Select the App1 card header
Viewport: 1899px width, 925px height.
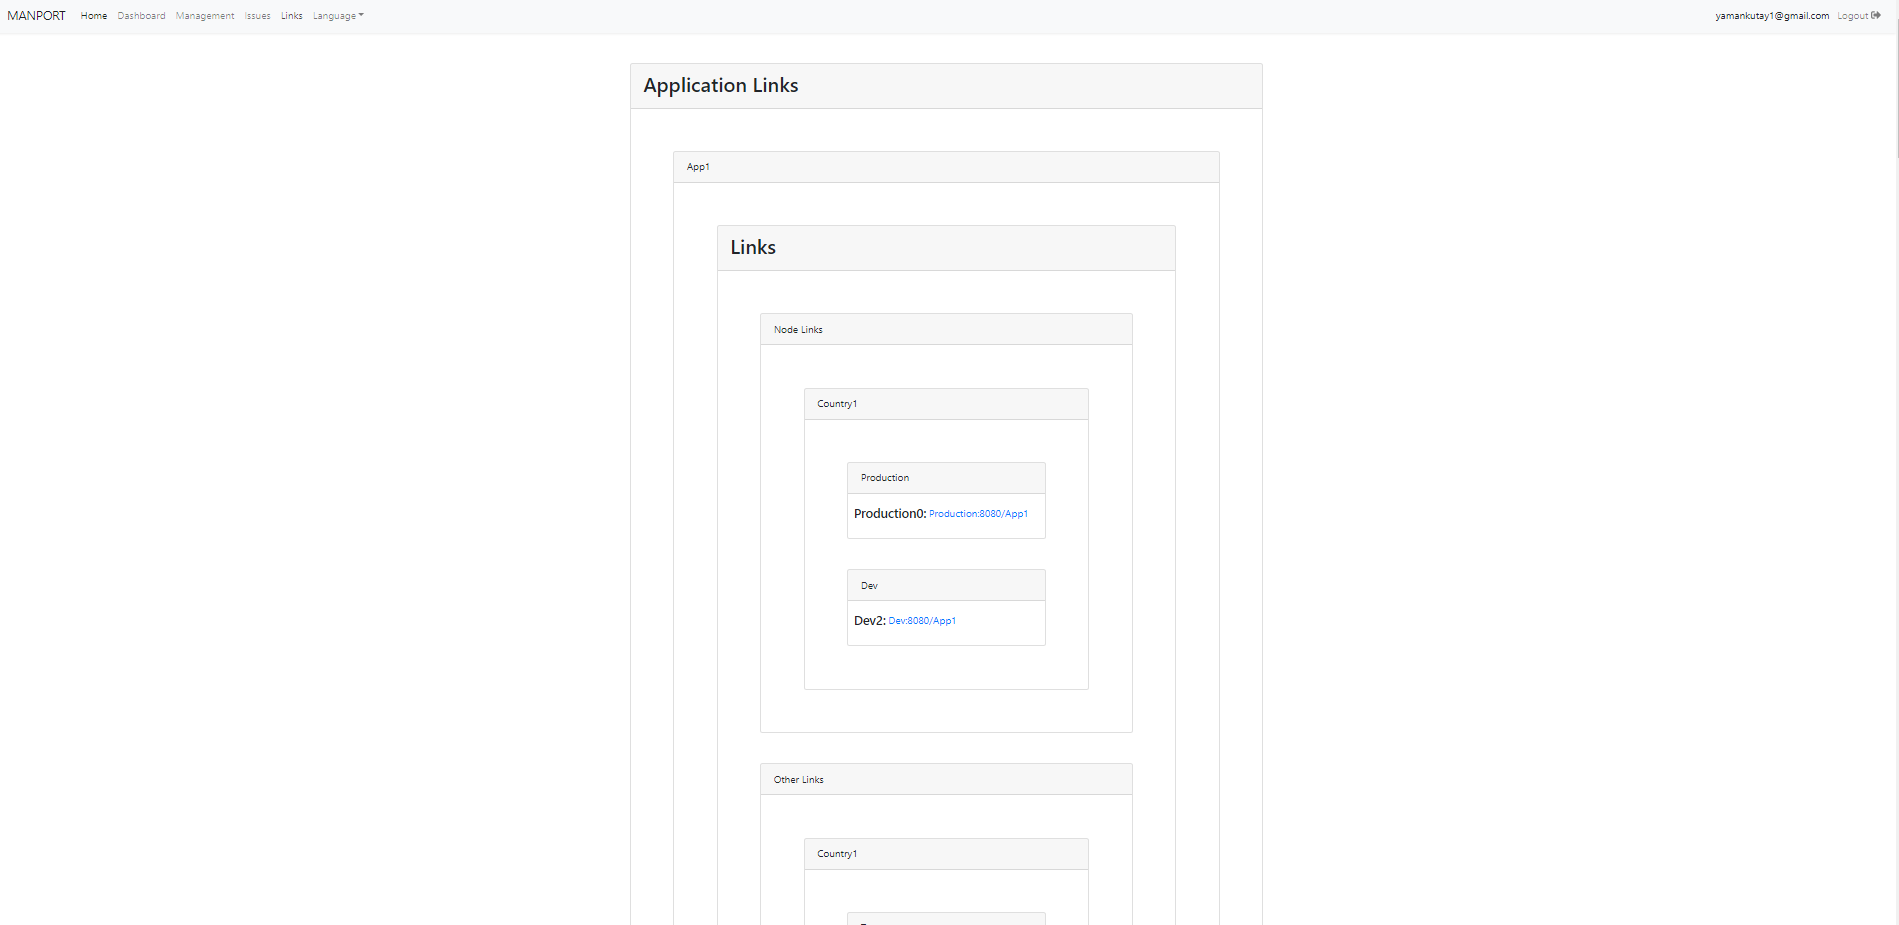(x=946, y=167)
